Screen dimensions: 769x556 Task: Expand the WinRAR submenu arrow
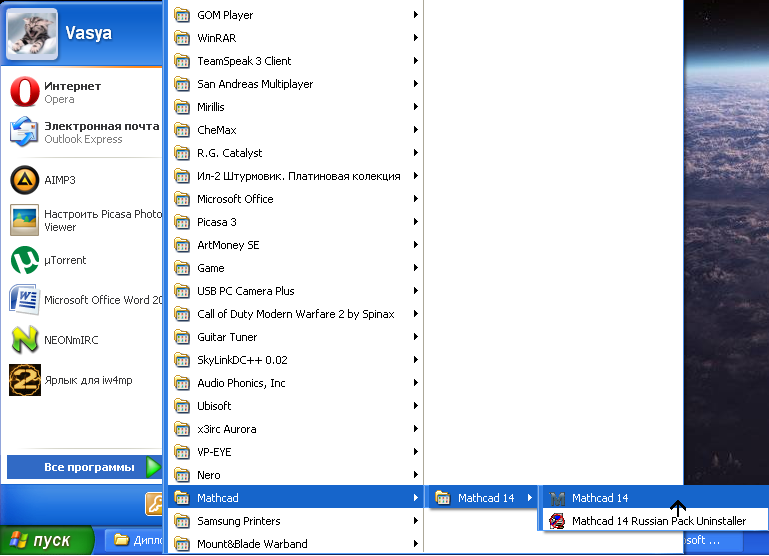(x=415, y=38)
